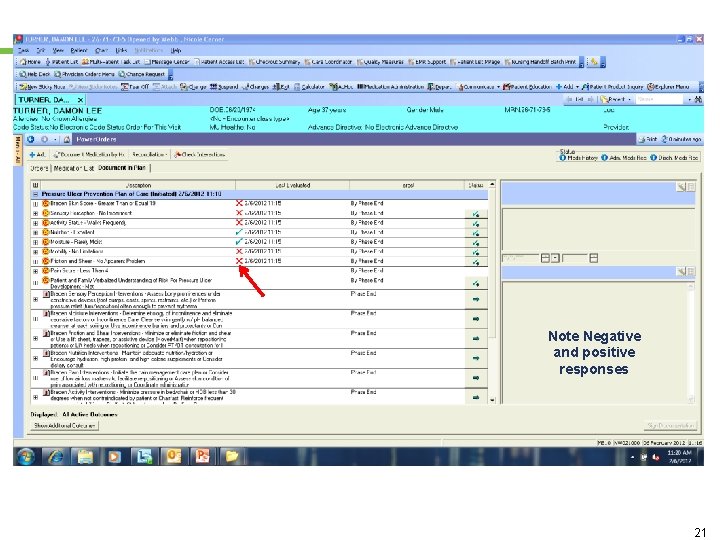Image resolution: width=720 pixels, height=540 pixels.
Task: Close the TURNER, DA... patient tab
Action: point(80,100)
